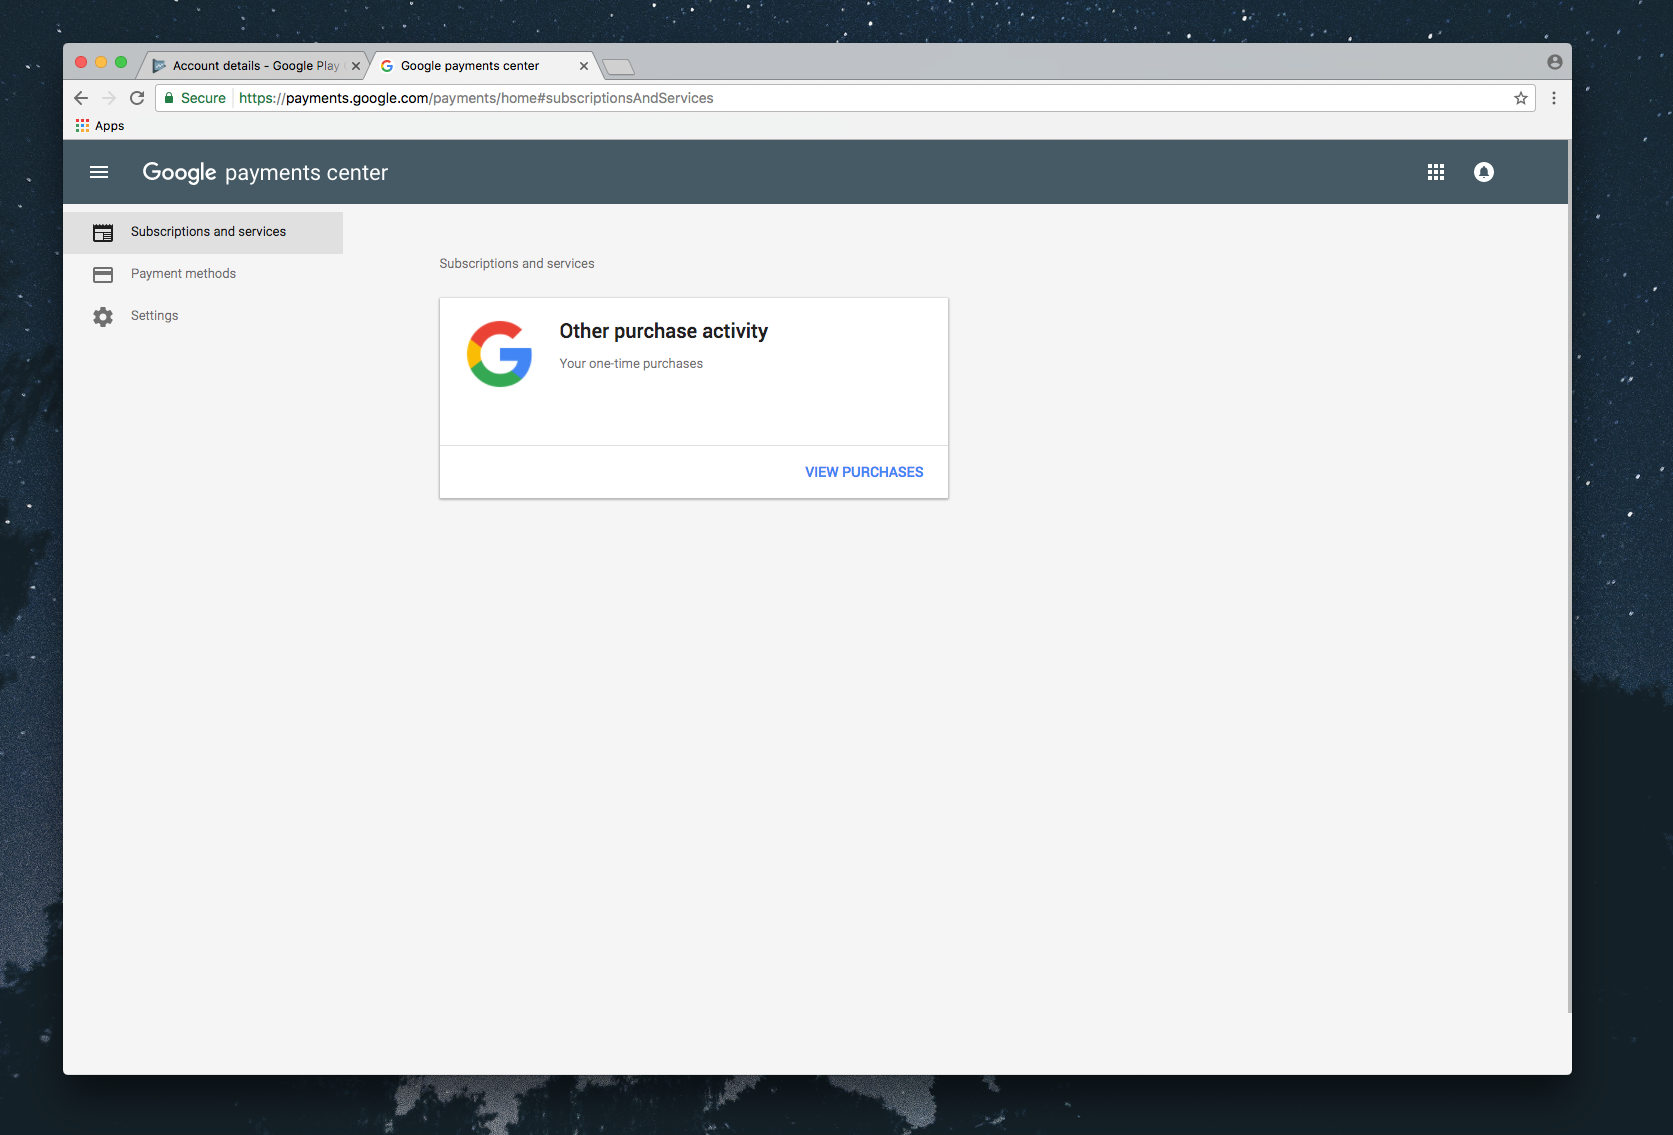Bookmark this page with the star icon
Viewport: 1673px width, 1135px height.
pos(1521,98)
